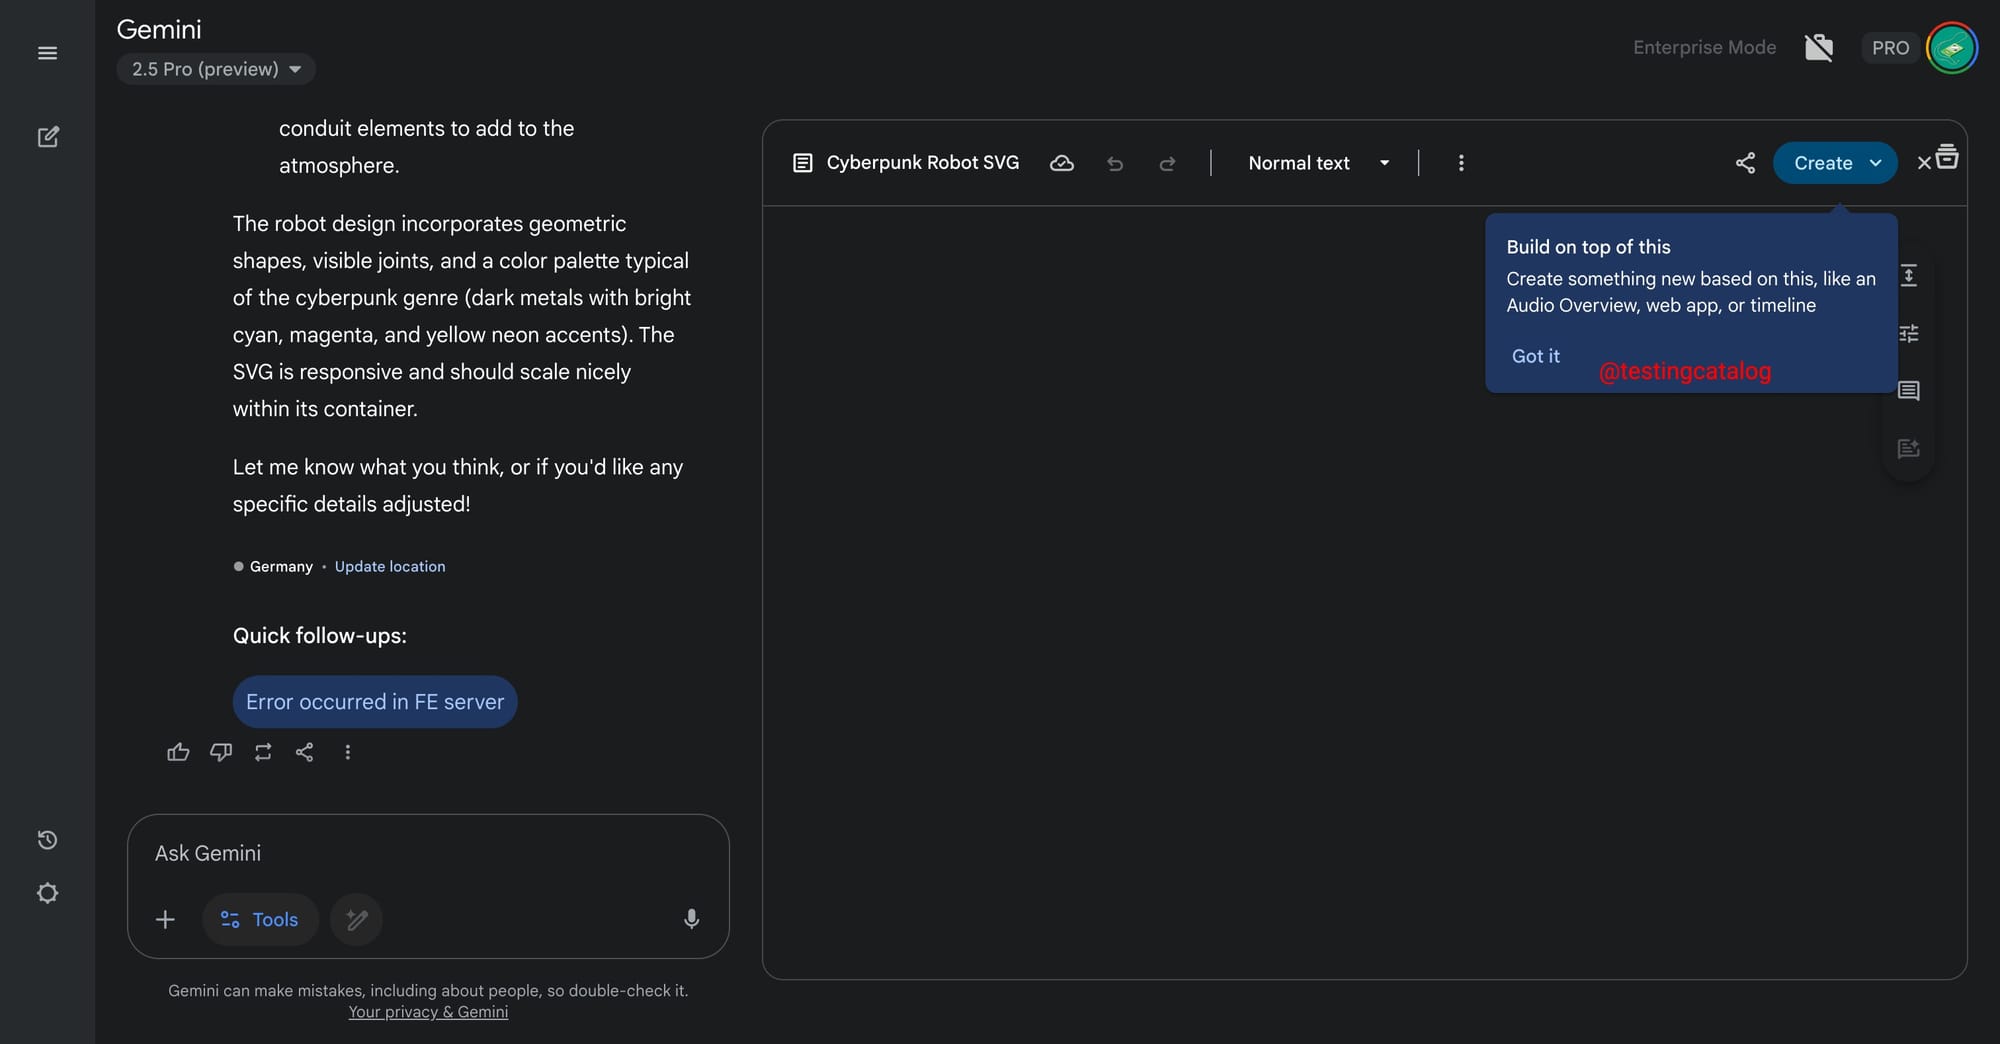Image resolution: width=2000 pixels, height=1044 pixels.
Task: Click the Cyberpunk Robot SVG document title
Action: click(x=922, y=163)
